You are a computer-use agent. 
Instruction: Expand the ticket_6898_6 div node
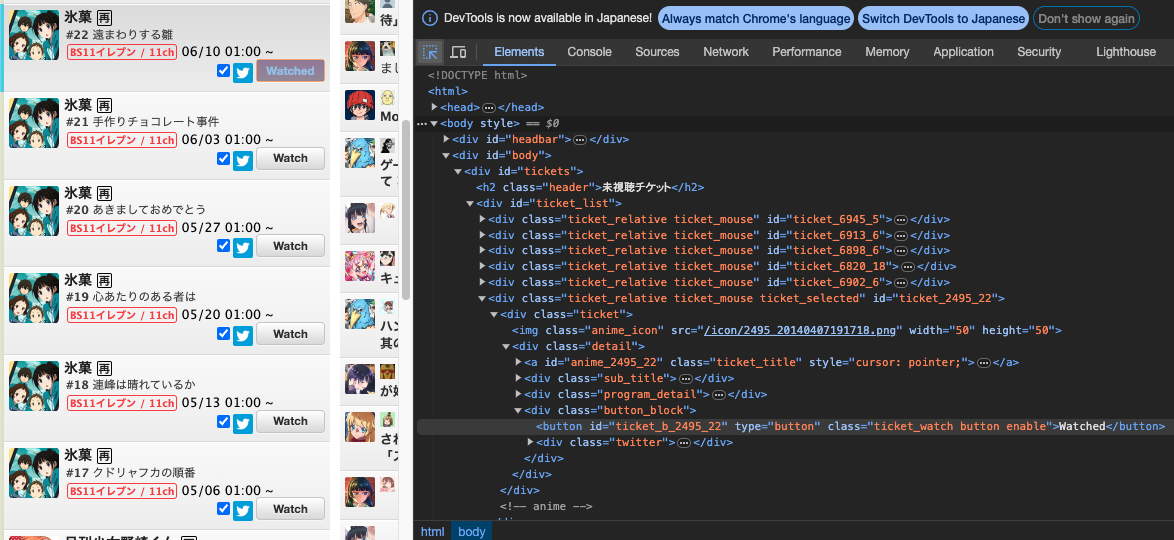pyautogui.click(x=482, y=251)
